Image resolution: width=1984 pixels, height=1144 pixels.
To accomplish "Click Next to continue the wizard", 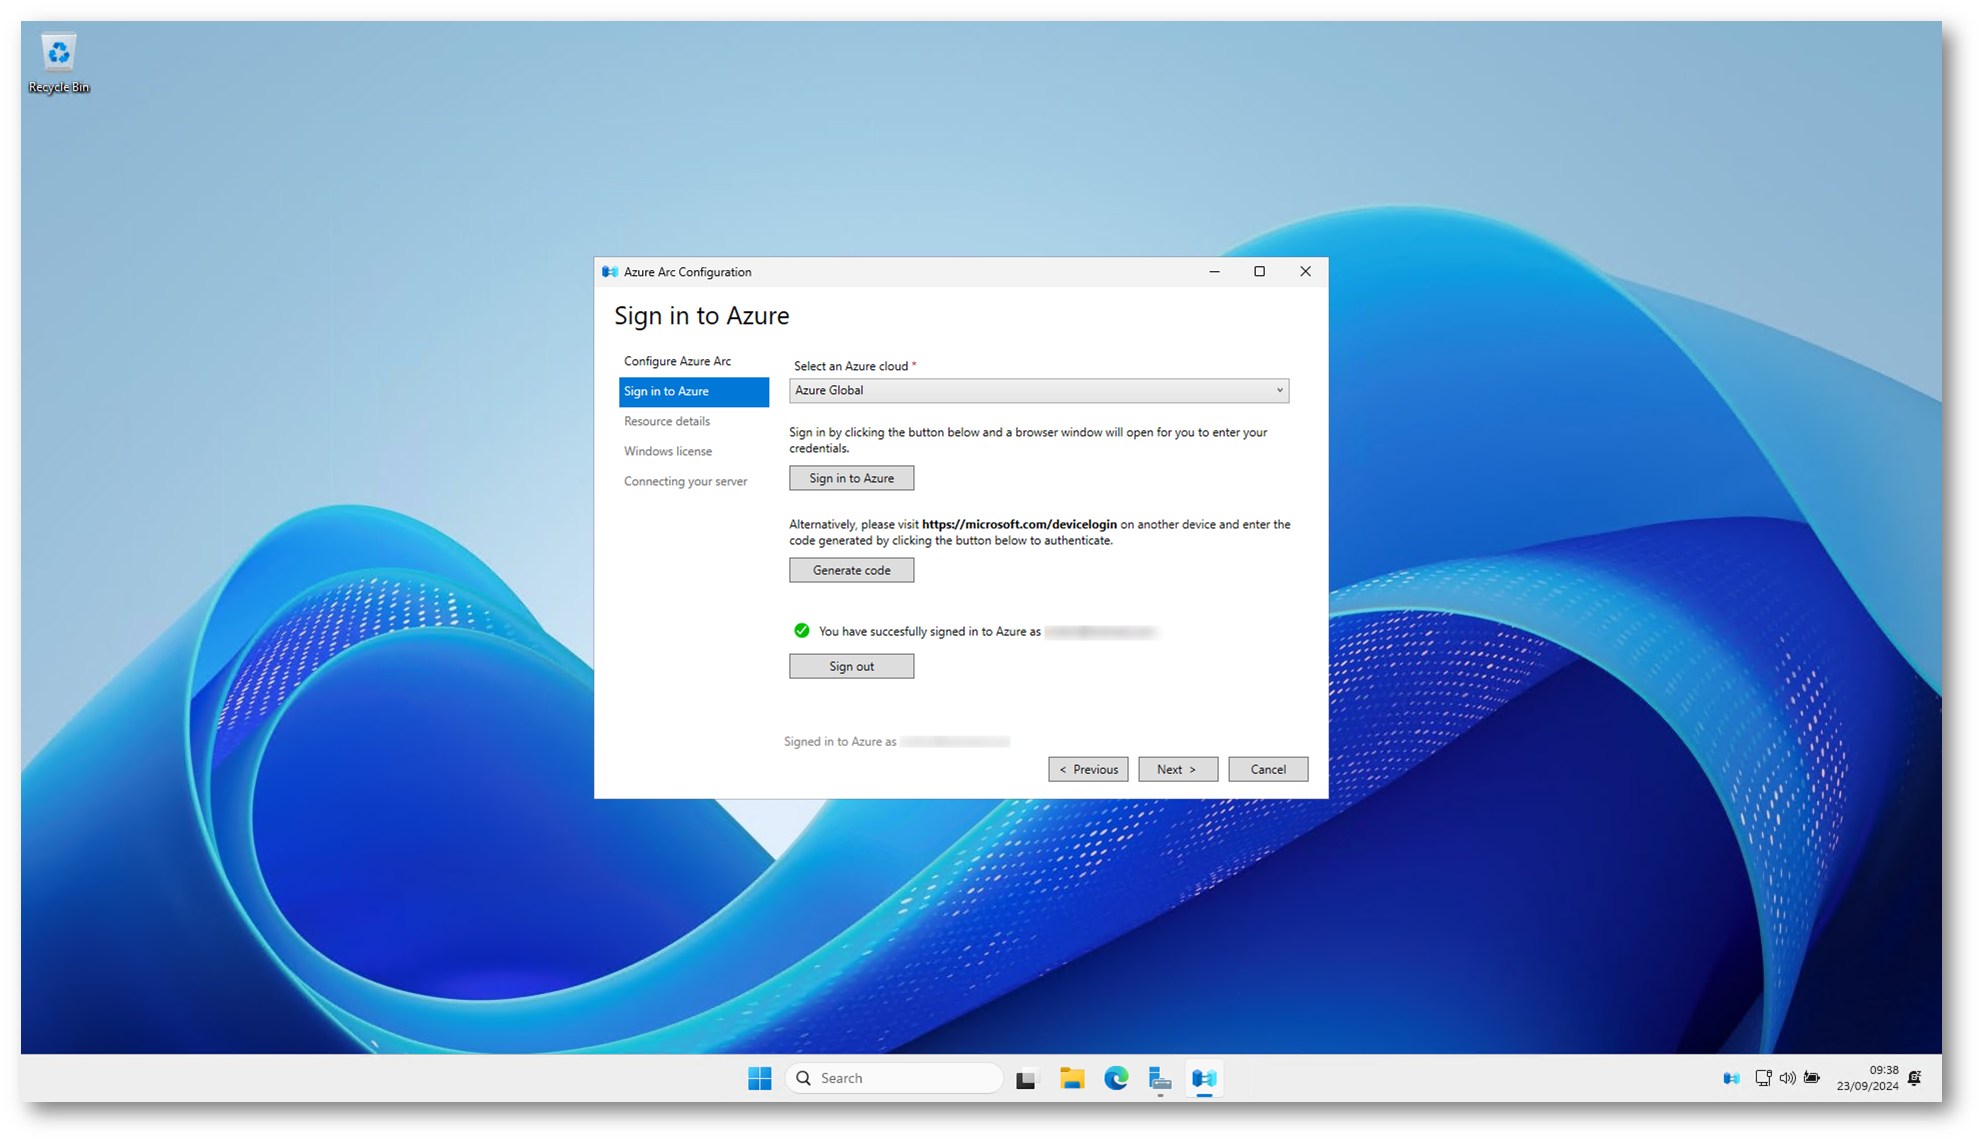I will (x=1177, y=769).
